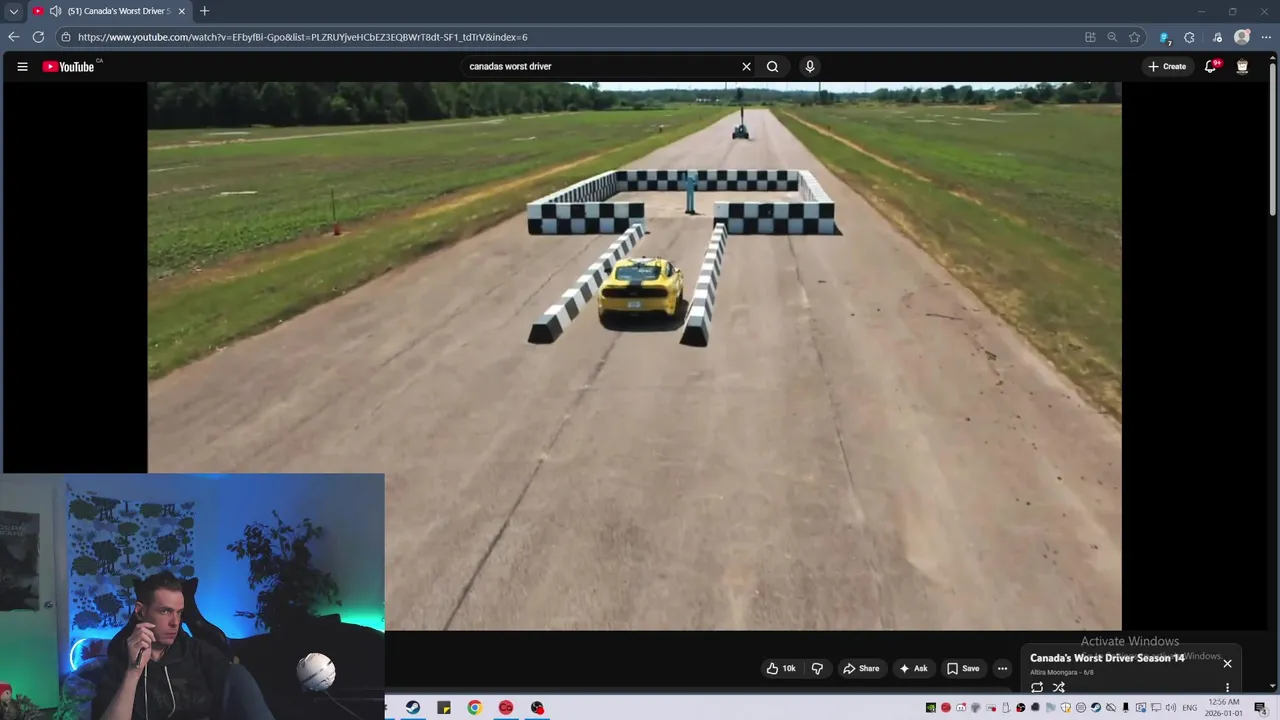The height and width of the screenshot is (720, 1280).
Task: Save the video to a playlist
Action: 963,668
